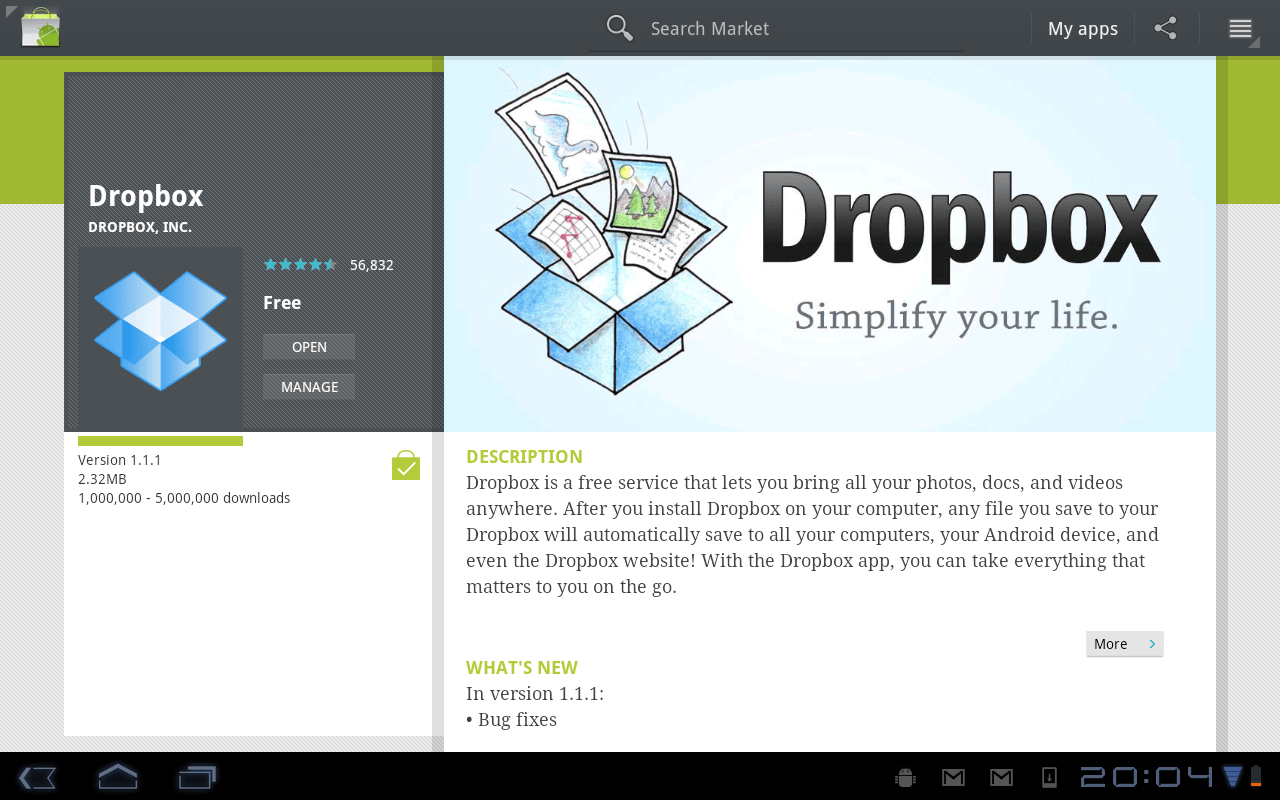Click the DROPBOX, INC. developer name
This screenshot has height=800, width=1280.
point(140,227)
